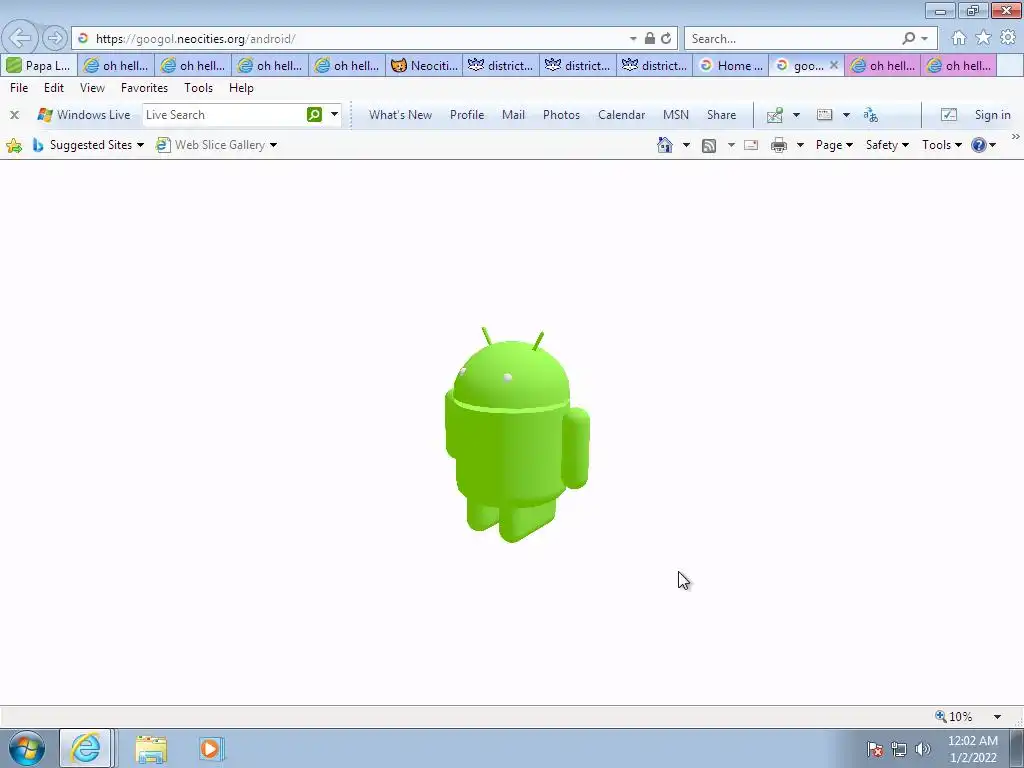Click the RSS Feeds icon
Image resolution: width=1024 pixels, height=768 pixels.
(709, 145)
